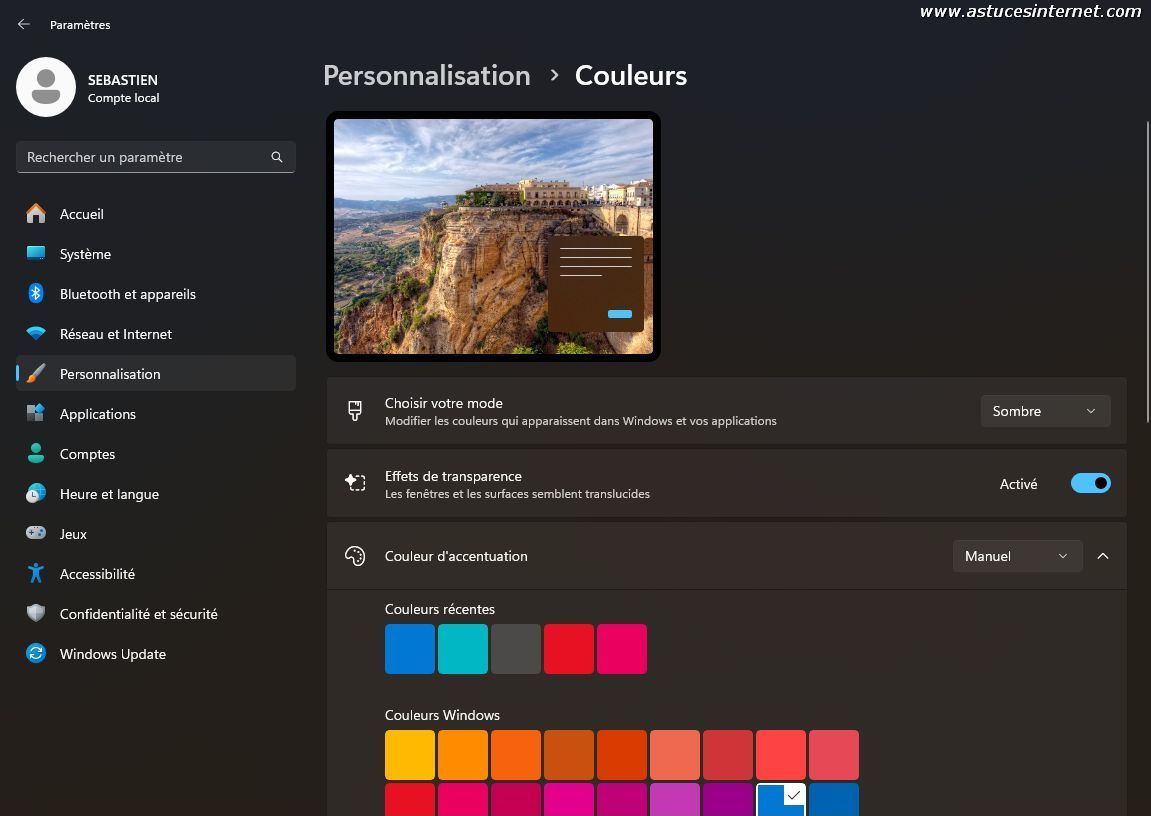Select the salmon Windows color swatch
Viewport: 1151px width, 816px height.
tap(675, 754)
